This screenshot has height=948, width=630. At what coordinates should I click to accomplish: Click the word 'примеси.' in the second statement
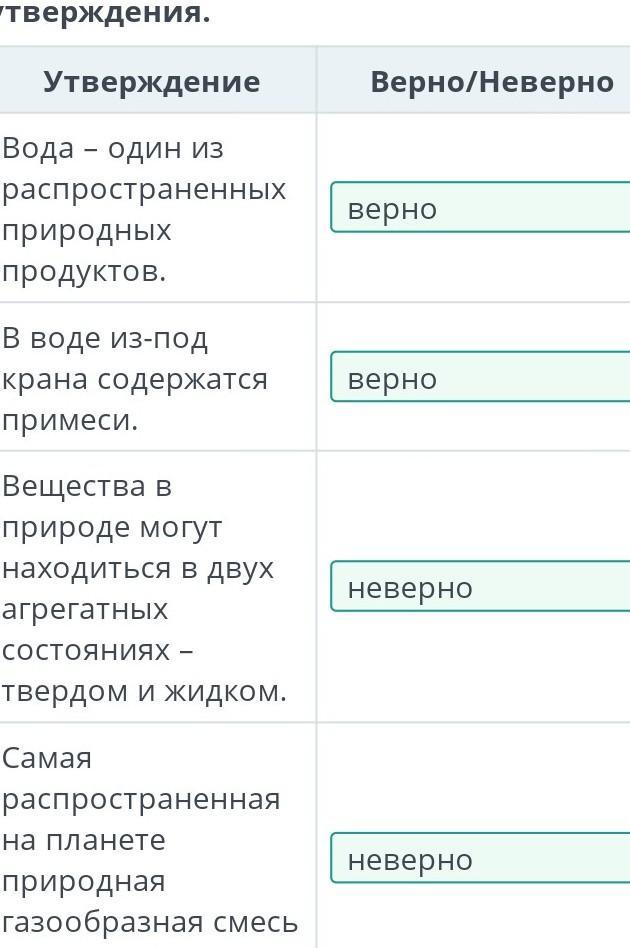70,421
